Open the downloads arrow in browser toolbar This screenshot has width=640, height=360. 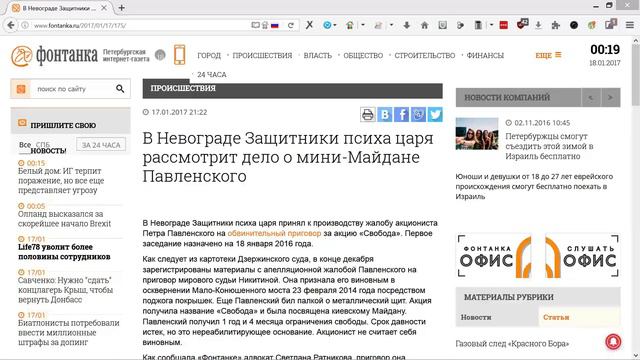[x=407, y=25]
